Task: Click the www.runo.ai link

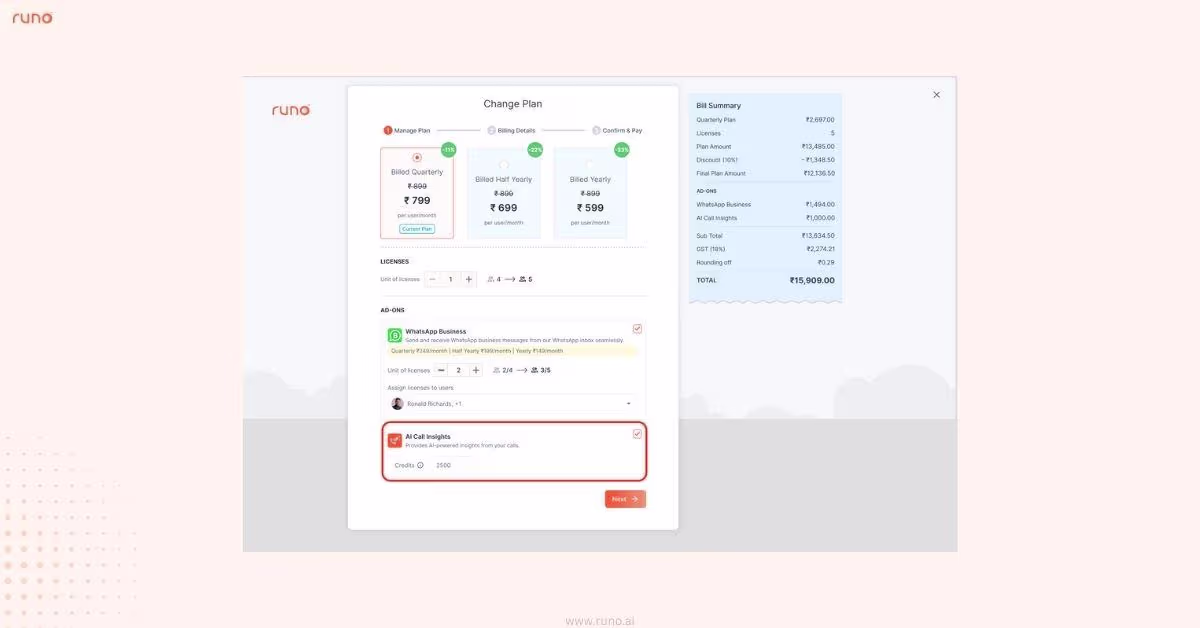Action: [x=599, y=620]
